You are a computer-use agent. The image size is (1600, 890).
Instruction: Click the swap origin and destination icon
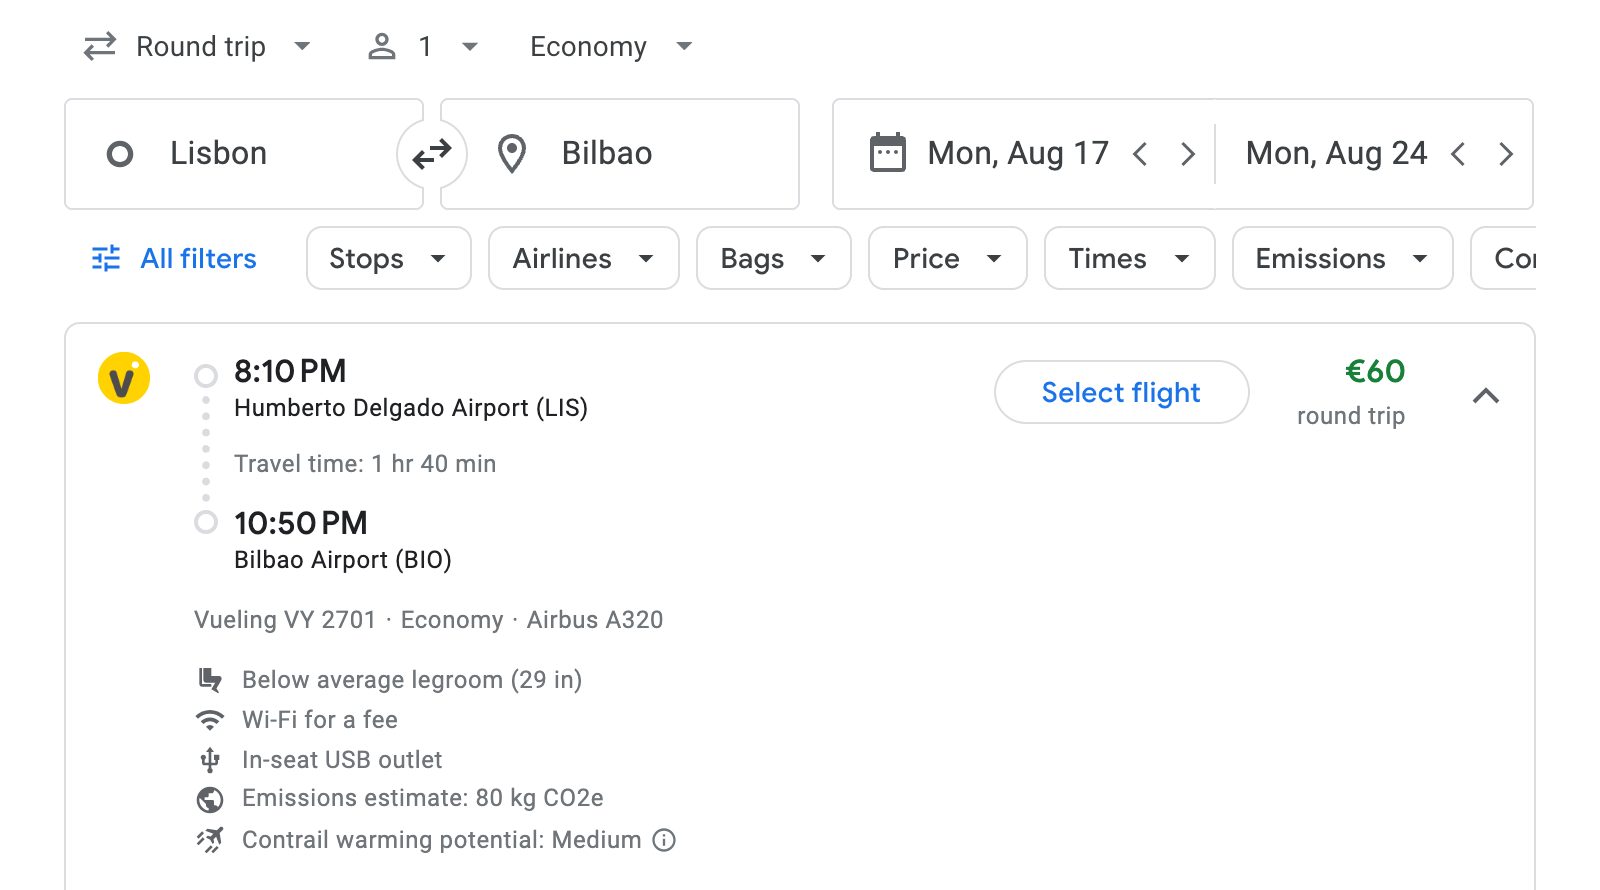(432, 153)
